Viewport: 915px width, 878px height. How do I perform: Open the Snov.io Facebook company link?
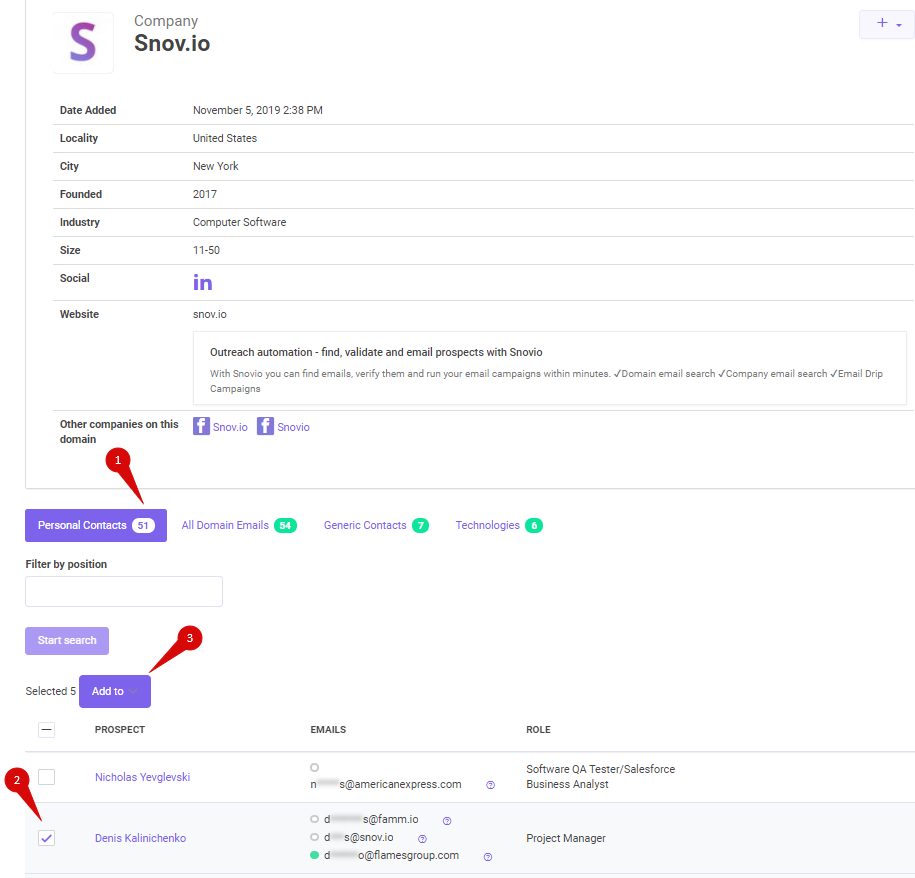pos(230,427)
